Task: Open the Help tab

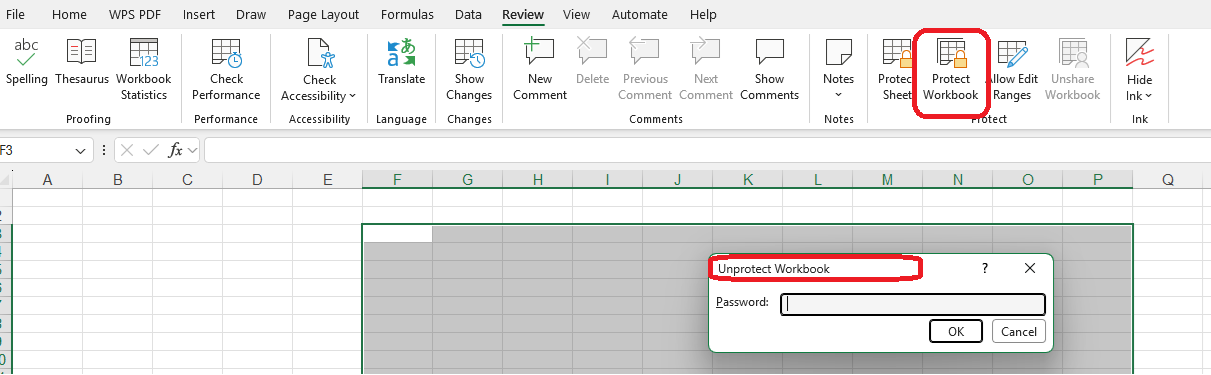Action: tap(703, 15)
